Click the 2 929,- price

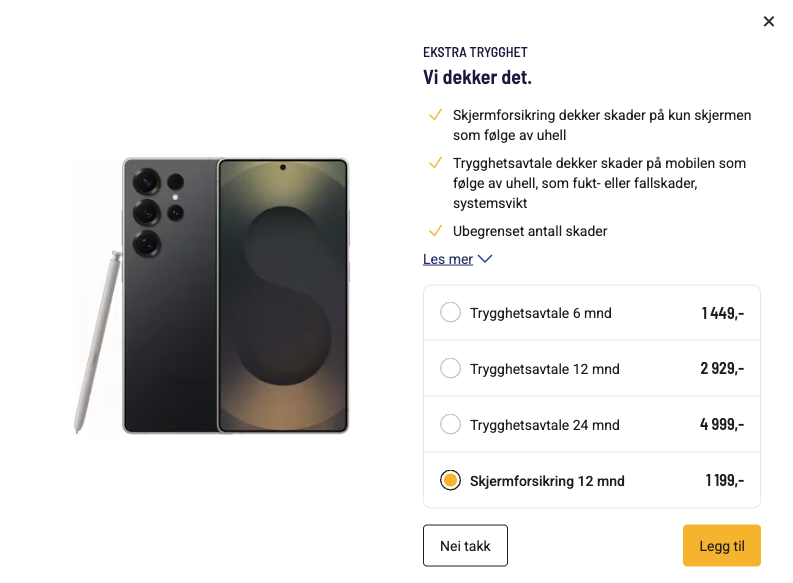pos(722,369)
